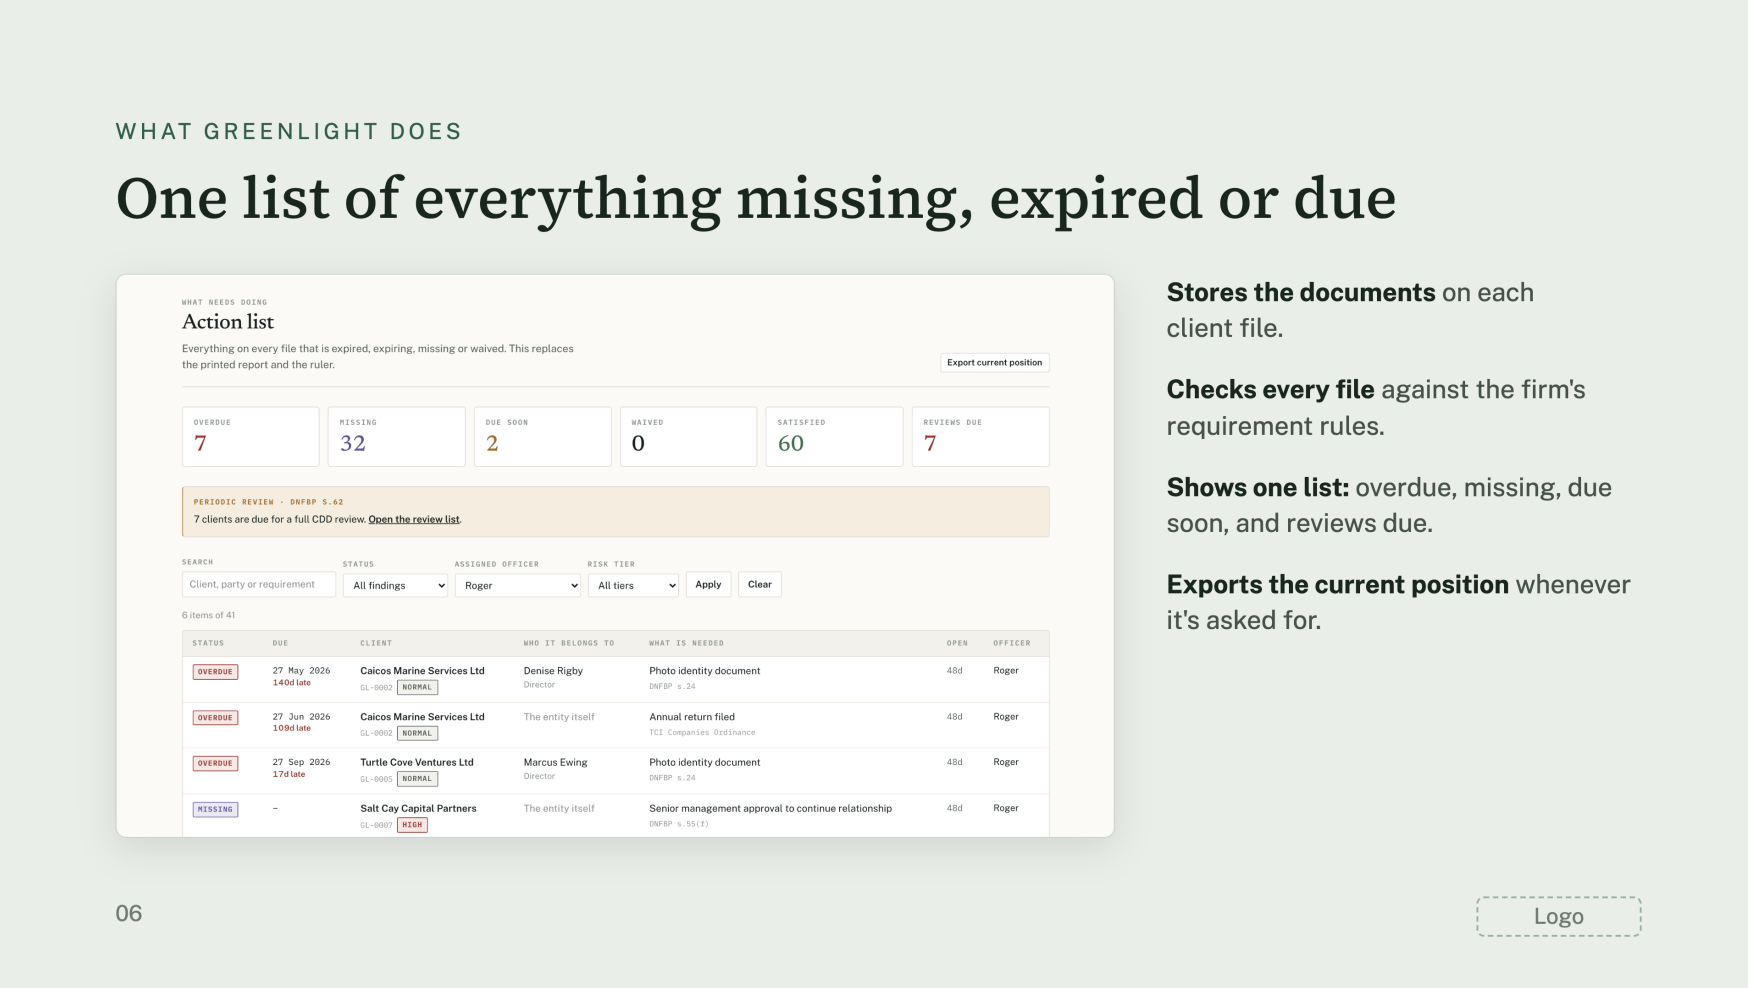Select the Missing 32 summary card

tap(397, 436)
